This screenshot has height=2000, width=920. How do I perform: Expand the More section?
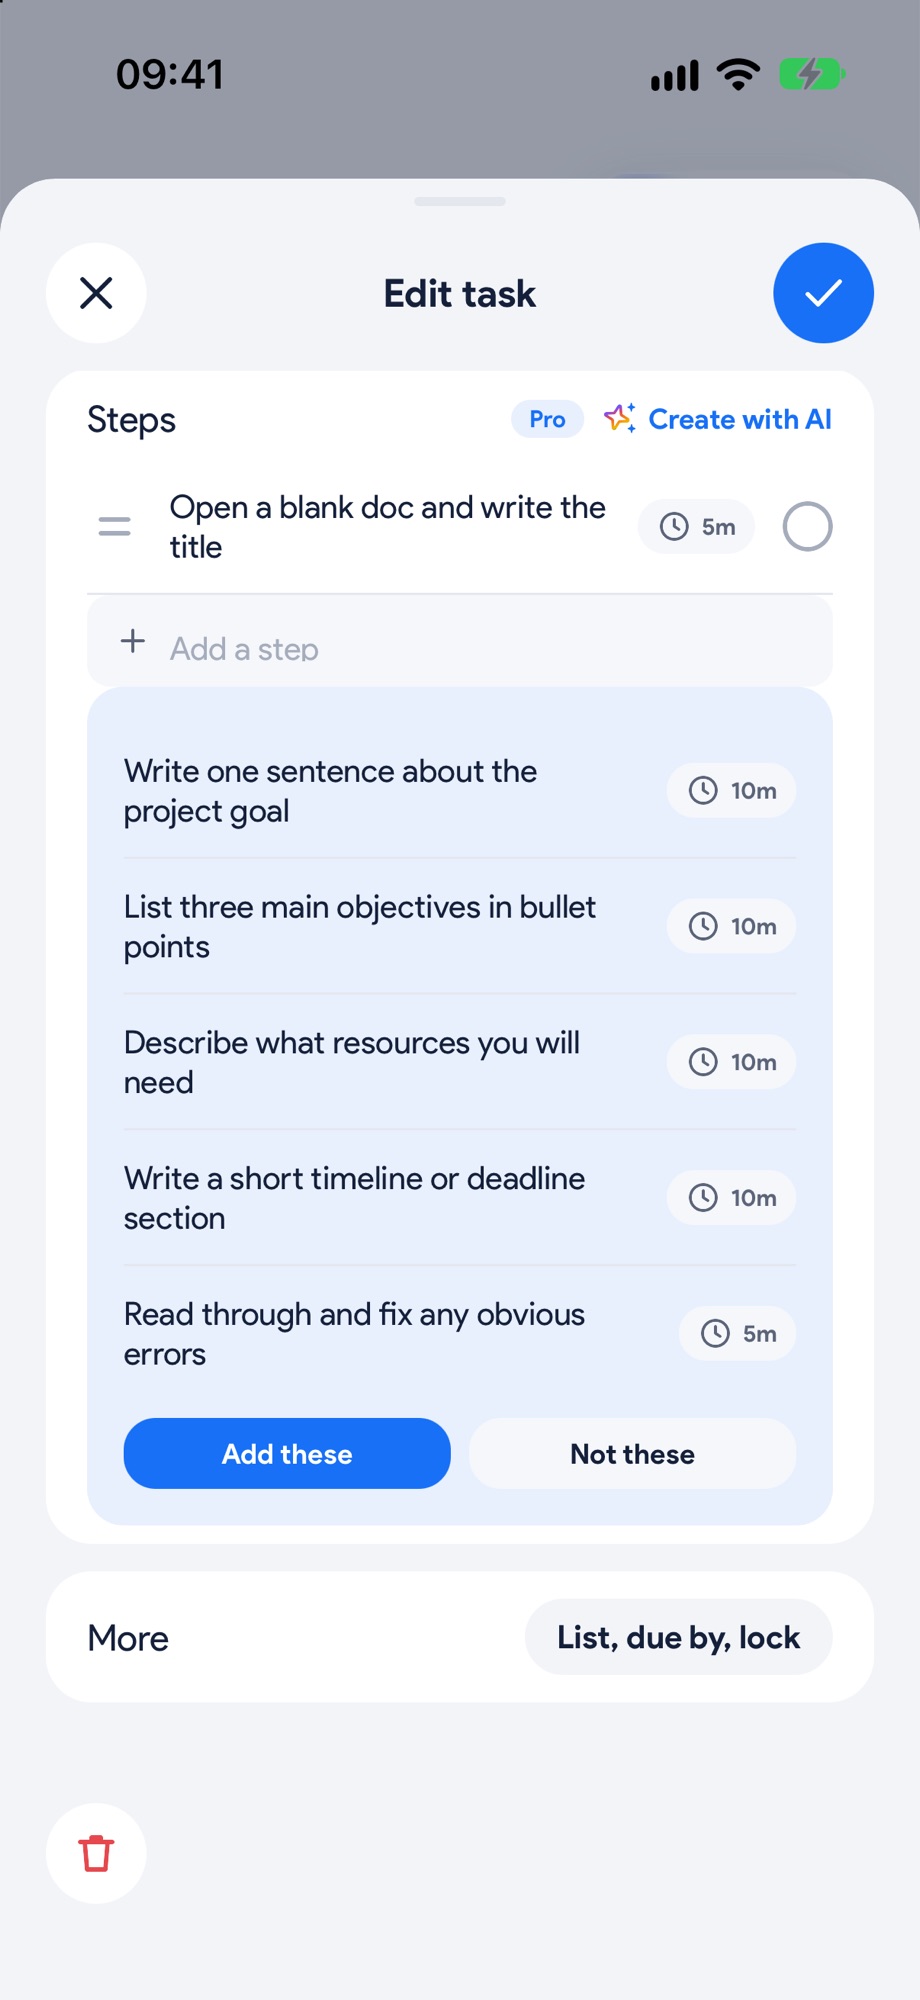(x=128, y=1638)
